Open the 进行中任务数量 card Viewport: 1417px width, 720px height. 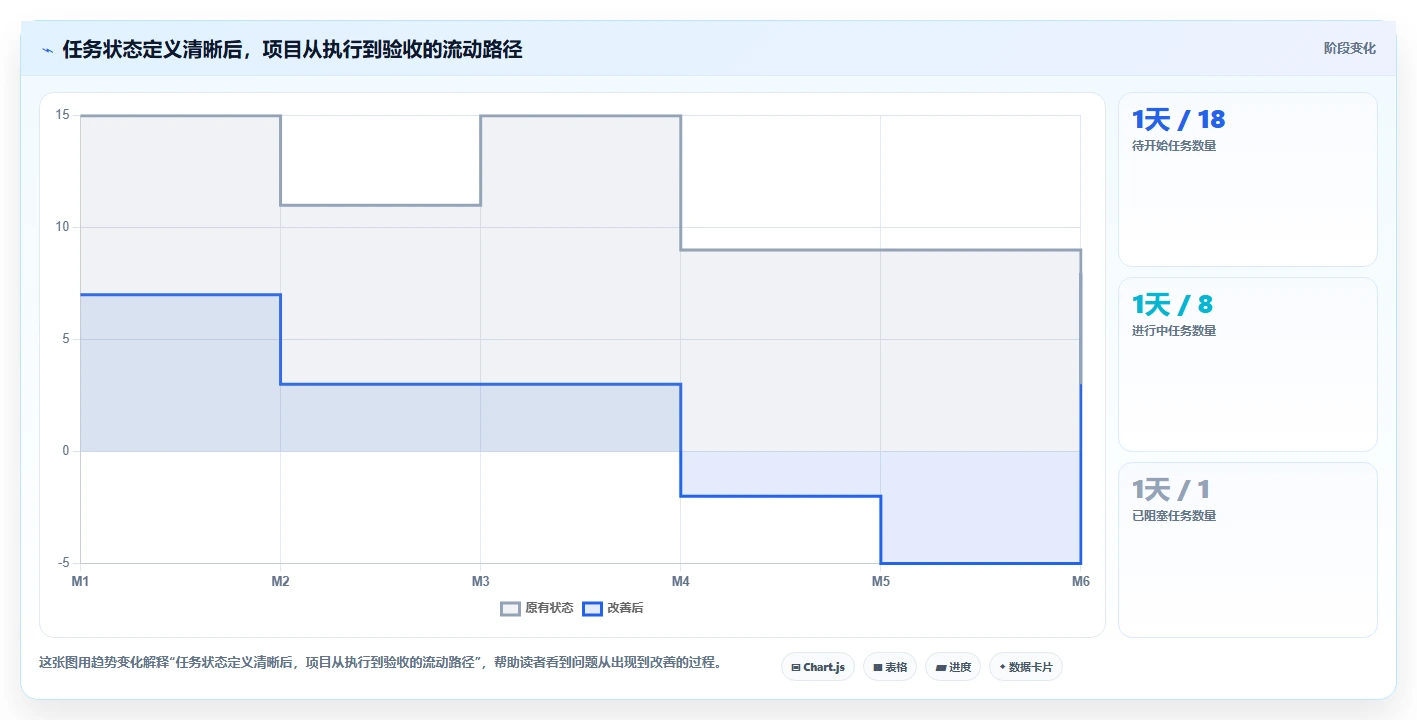[x=1247, y=365]
